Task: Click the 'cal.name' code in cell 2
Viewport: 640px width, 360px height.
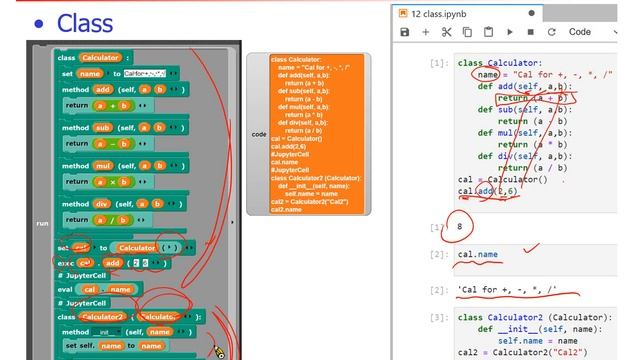Action: point(478,254)
